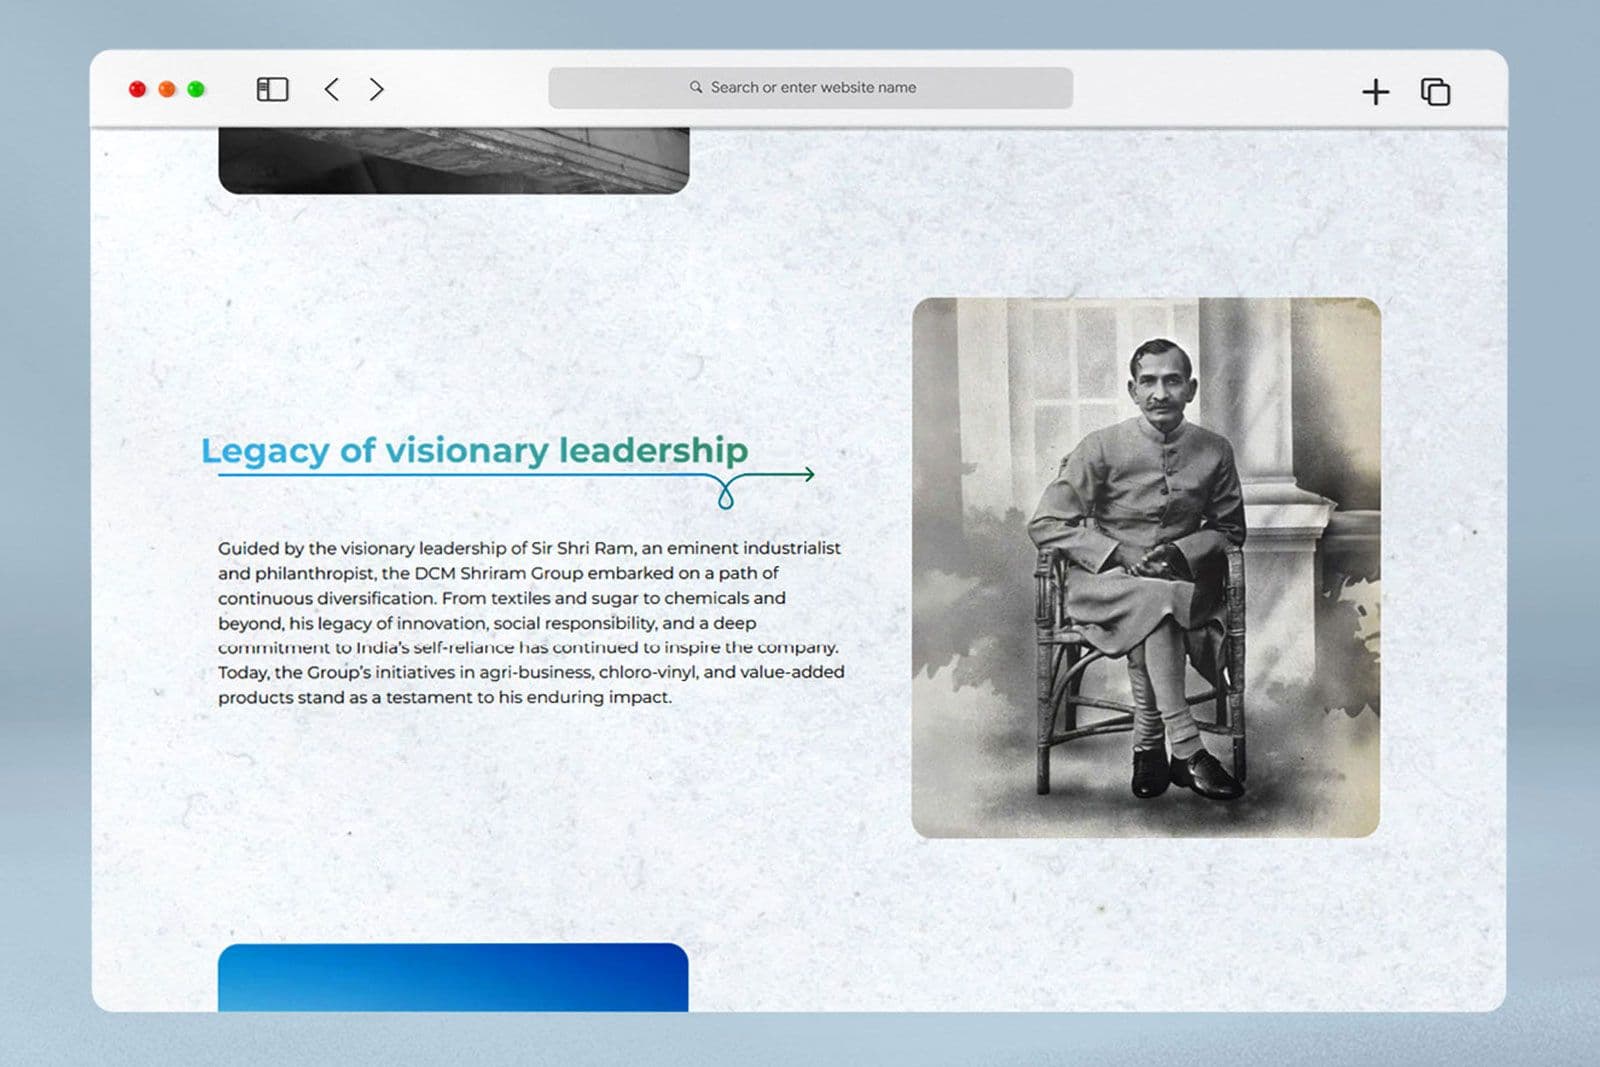Focus the 'Search or enter website name' field
Screen dimensions: 1600x1067
(810, 88)
